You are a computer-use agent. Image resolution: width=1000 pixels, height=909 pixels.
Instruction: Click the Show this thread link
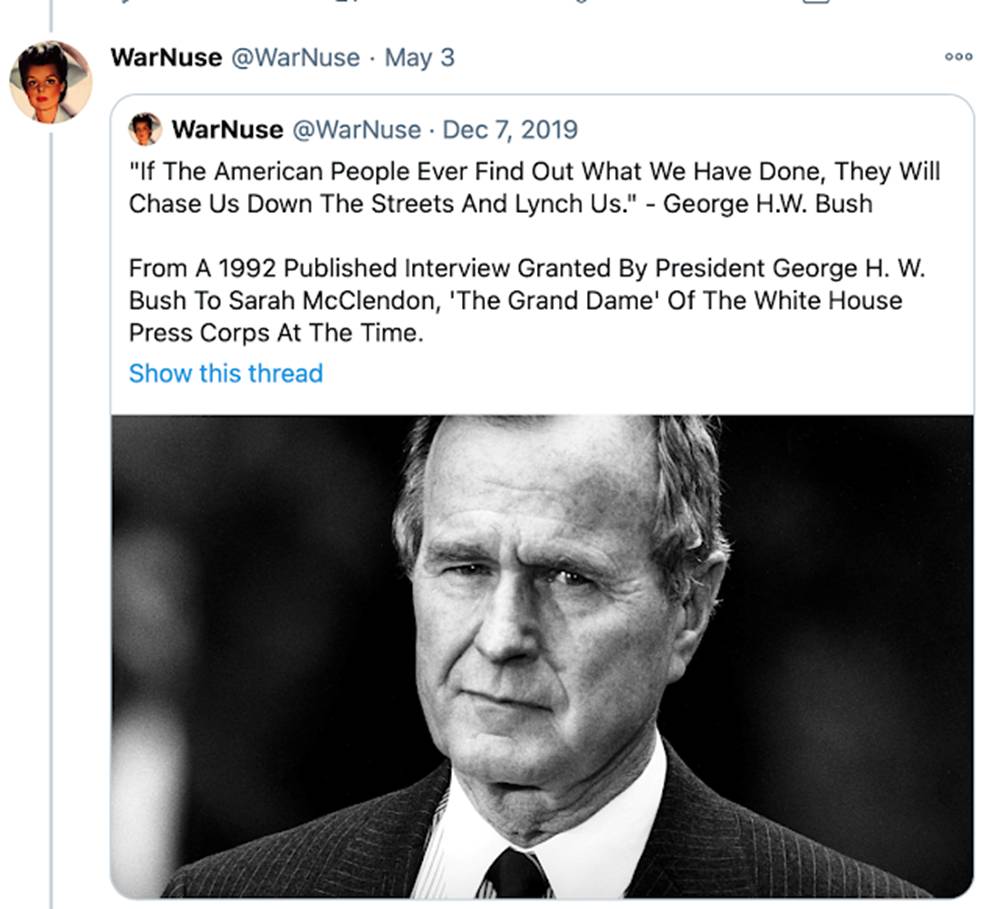pos(226,373)
